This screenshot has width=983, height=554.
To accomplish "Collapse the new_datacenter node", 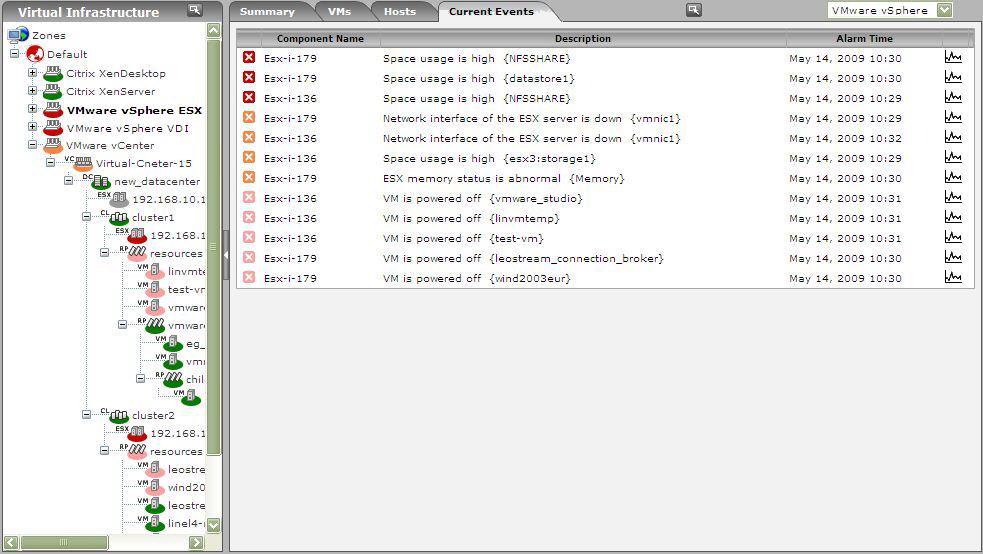I will [68, 180].
